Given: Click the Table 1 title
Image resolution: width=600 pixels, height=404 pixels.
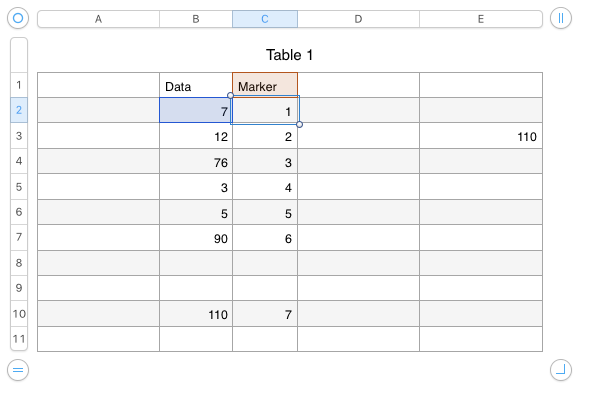Looking at the screenshot, I should [x=296, y=55].
